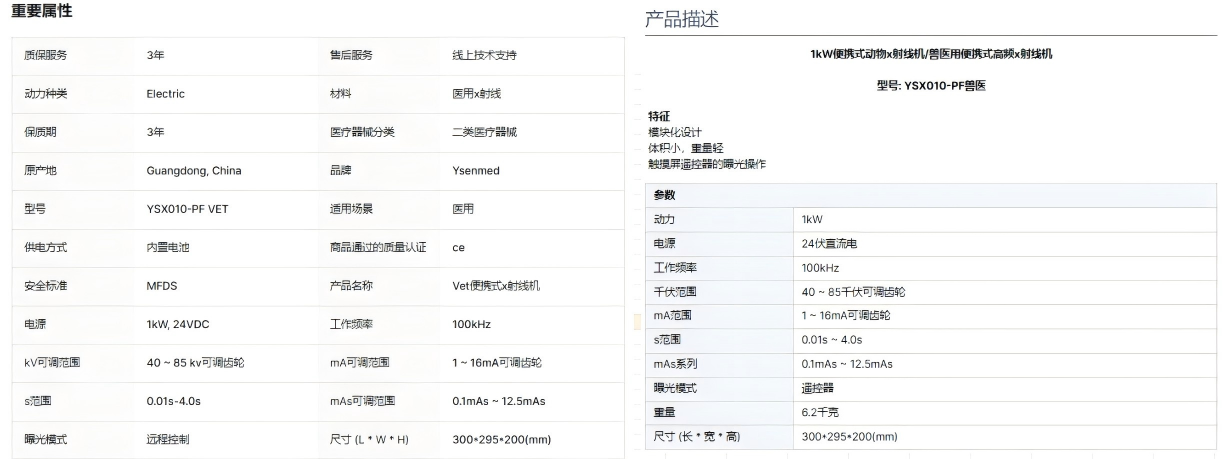Click the 产品描述 section heading
This screenshot has height=459, width=1230.
point(681,19)
